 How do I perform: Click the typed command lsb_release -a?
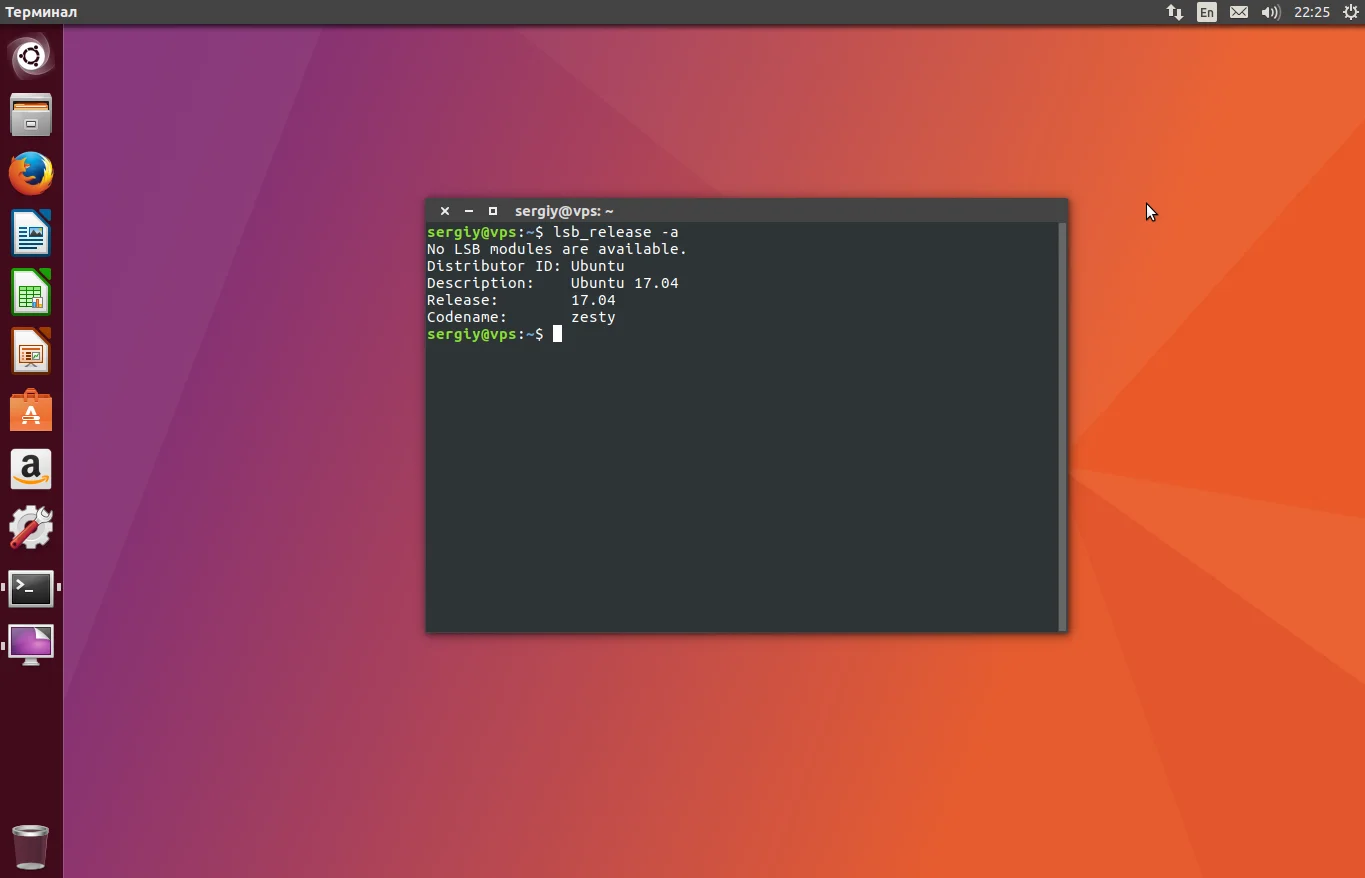pos(616,232)
